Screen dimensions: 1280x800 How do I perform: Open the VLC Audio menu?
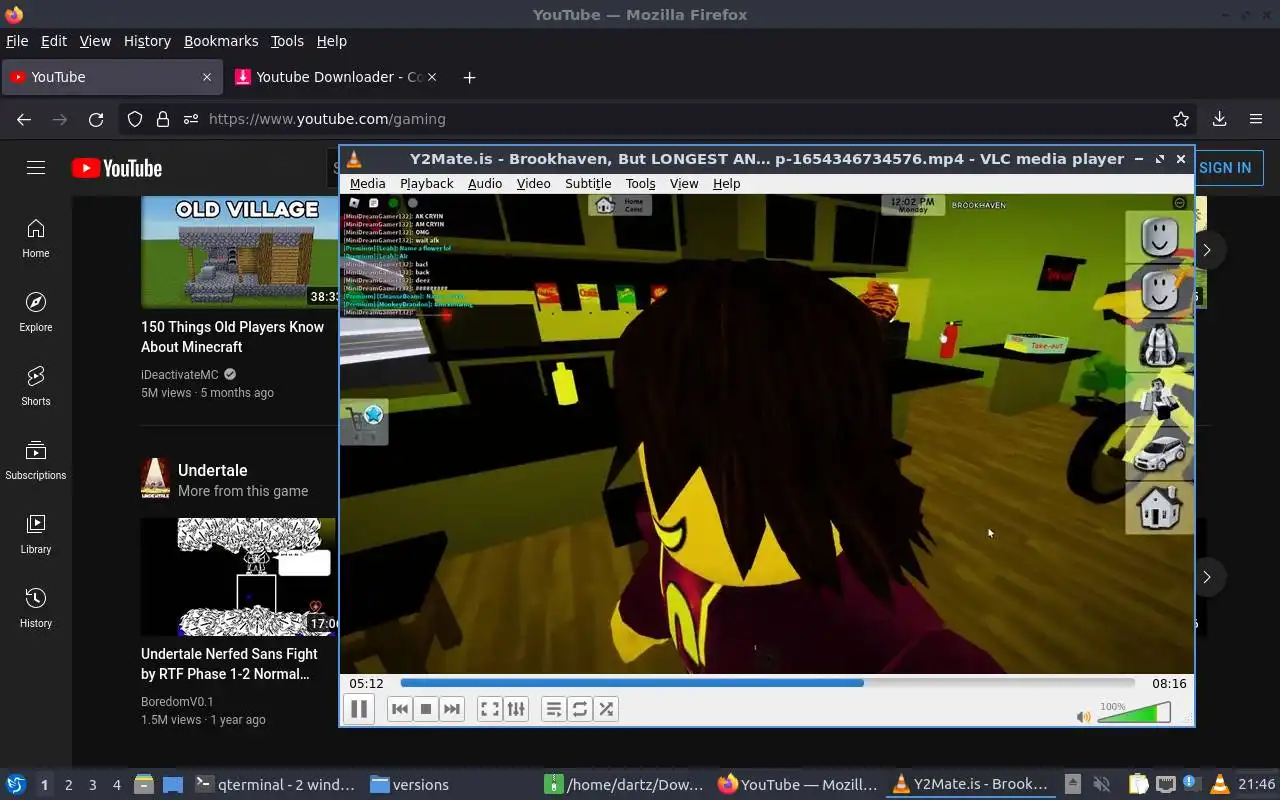point(485,184)
